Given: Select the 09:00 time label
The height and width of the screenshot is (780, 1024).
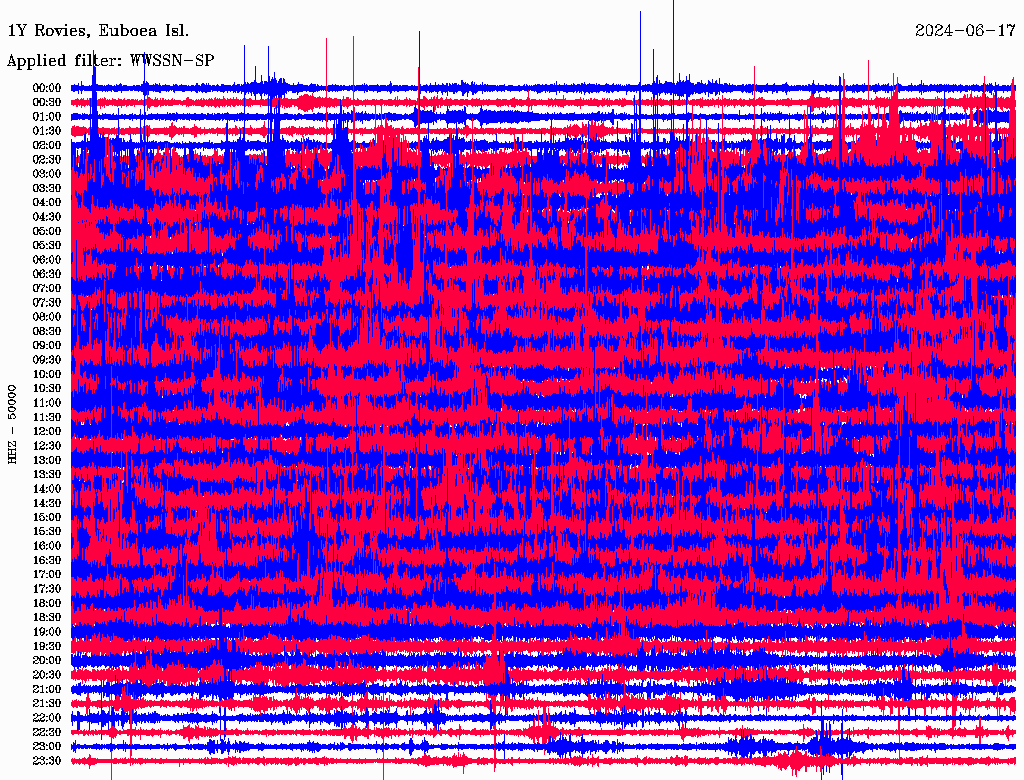Looking at the screenshot, I should point(47,346).
